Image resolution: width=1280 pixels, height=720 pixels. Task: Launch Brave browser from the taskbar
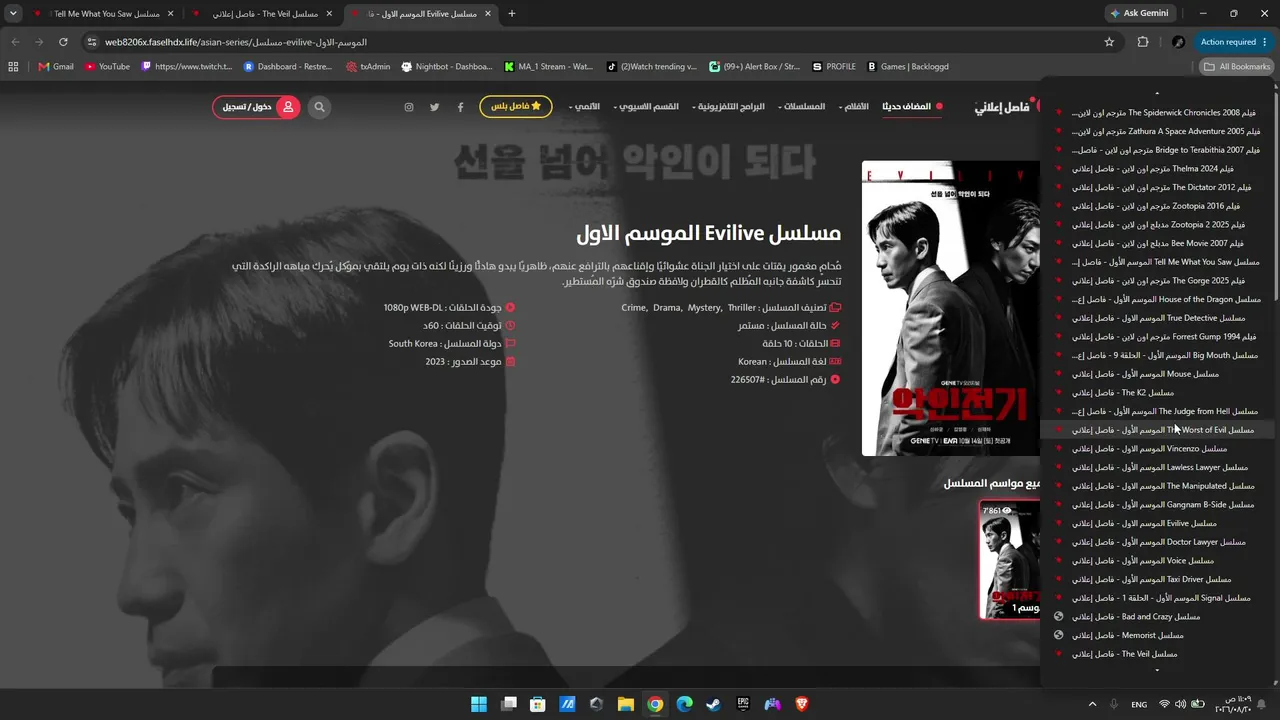[x=801, y=704]
